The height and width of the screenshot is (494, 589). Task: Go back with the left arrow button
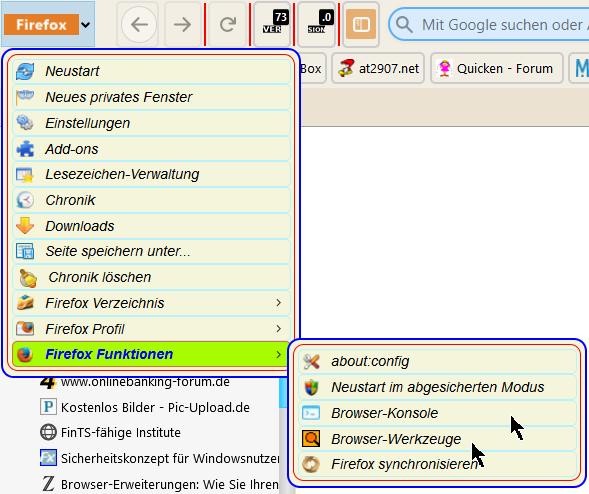[139, 25]
